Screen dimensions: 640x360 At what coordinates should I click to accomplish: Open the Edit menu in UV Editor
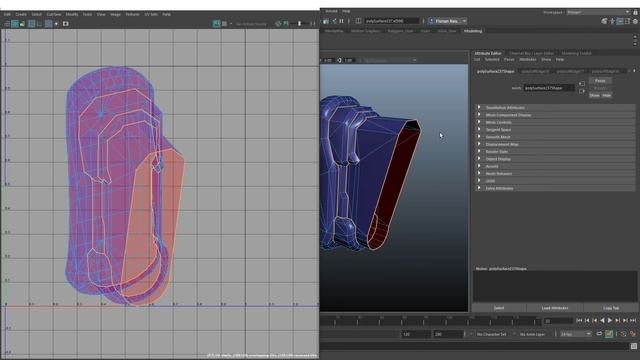tap(7, 14)
